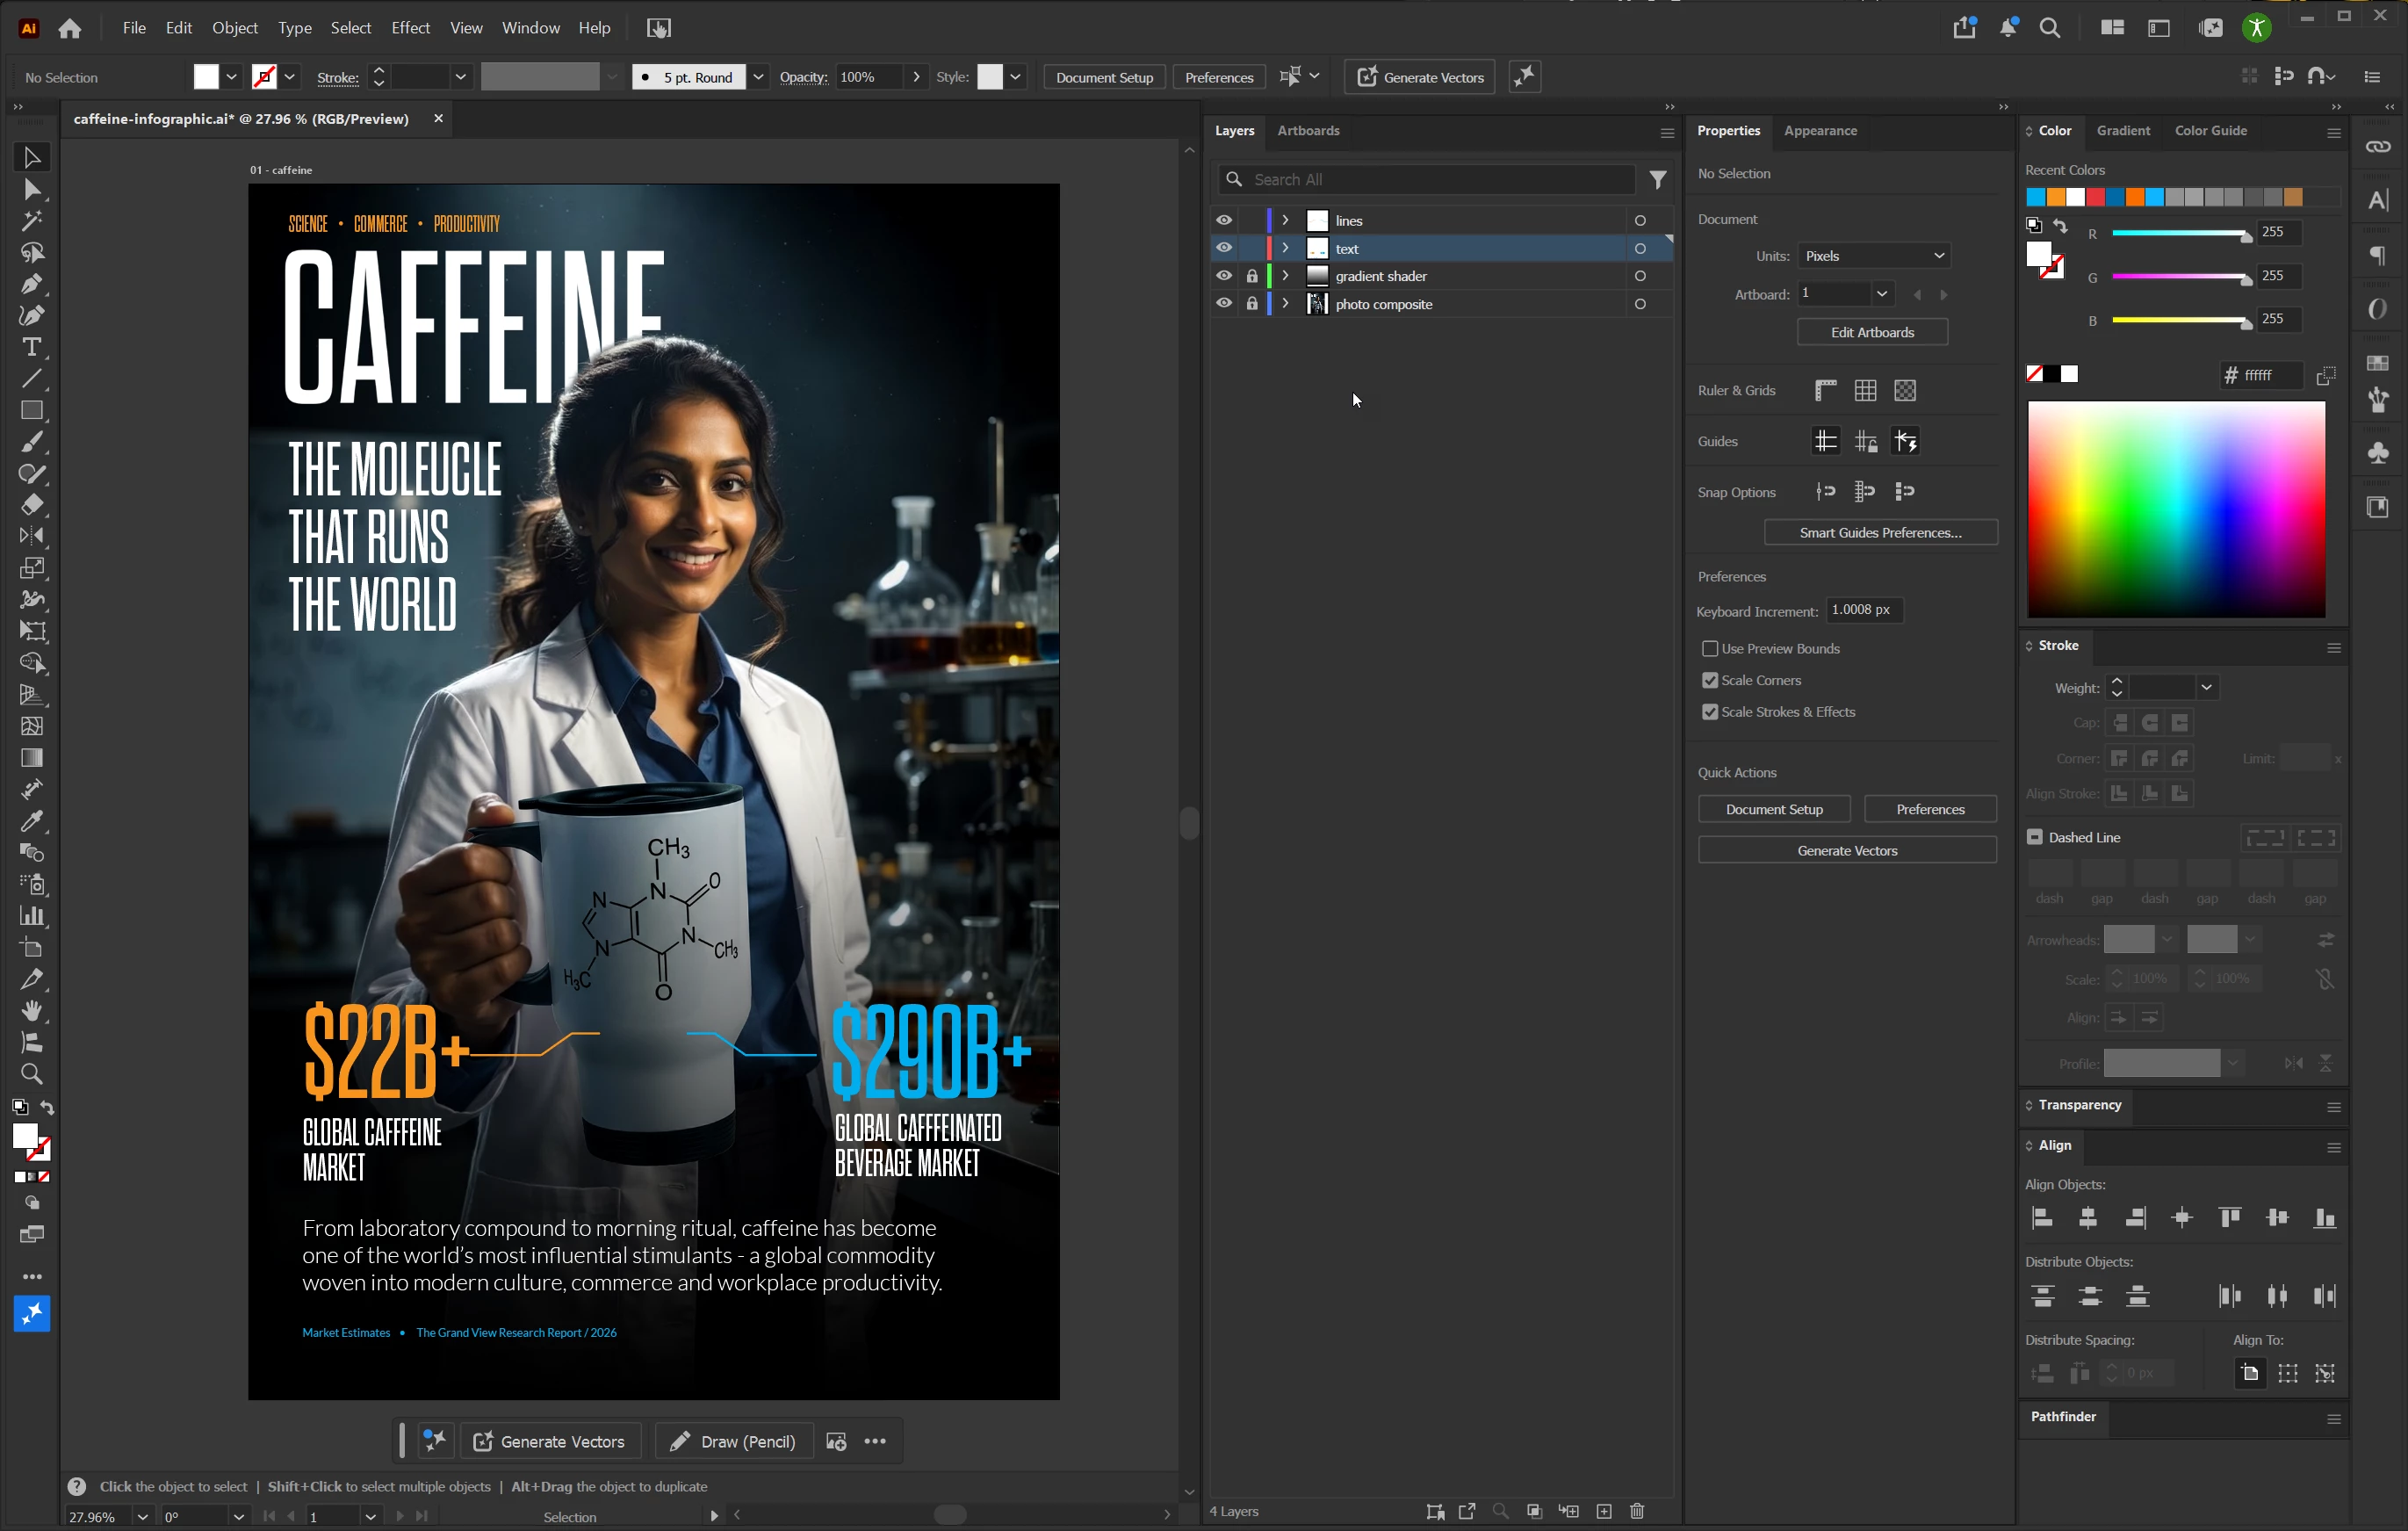Hide the text layer
The height and width of the screenshot is (1531, 2408).
[x=1224, y=248]
